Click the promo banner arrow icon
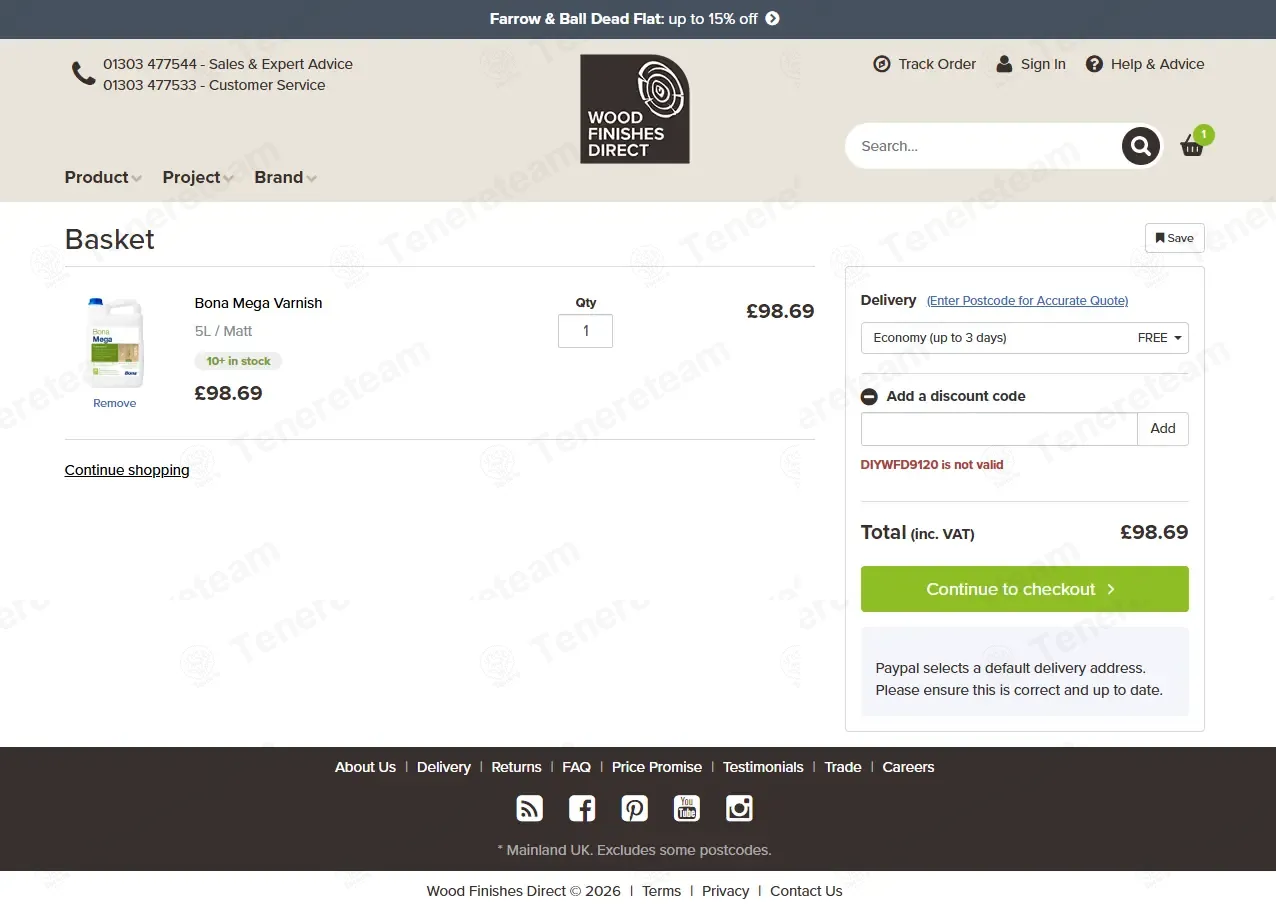The width and height of the screenshot is (1276, 904). pyautogui.click(x=772, y=19)
